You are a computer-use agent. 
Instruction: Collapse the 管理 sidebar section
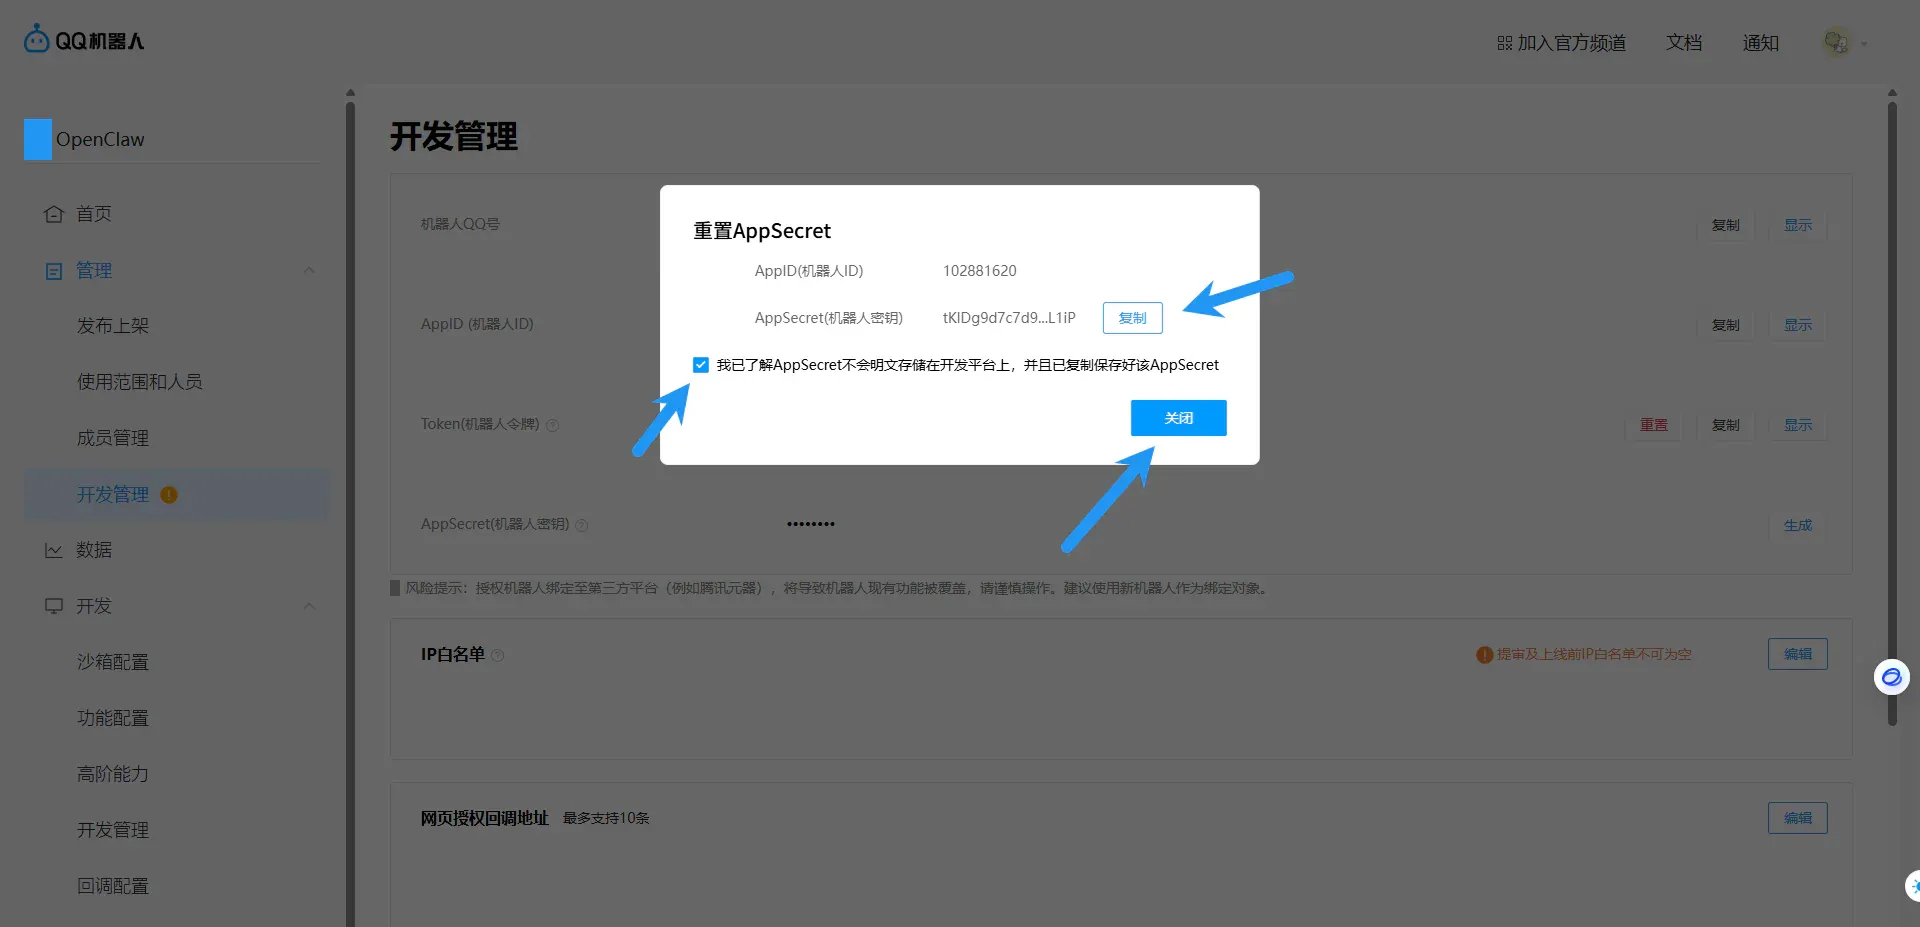(x=309, y=270)
